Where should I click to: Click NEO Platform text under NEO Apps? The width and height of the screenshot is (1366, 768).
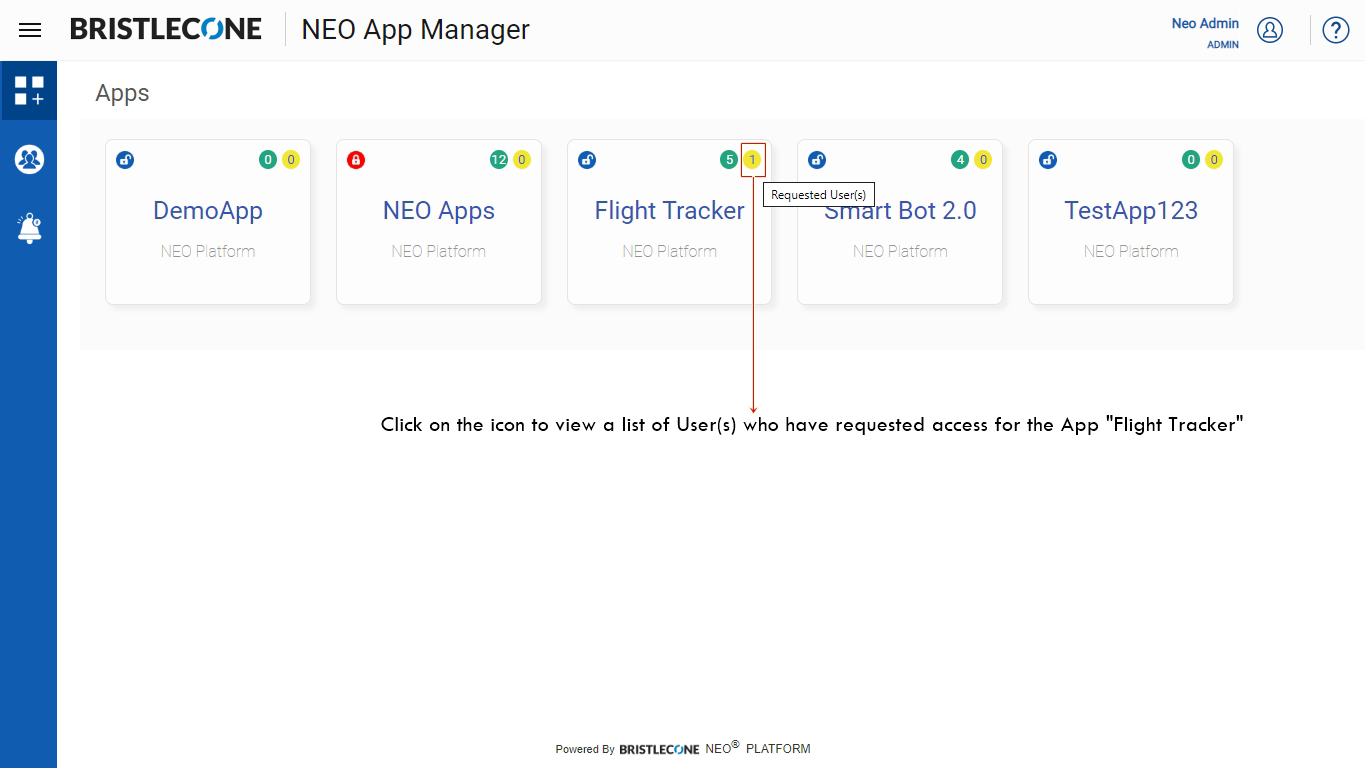pos(439,251)
